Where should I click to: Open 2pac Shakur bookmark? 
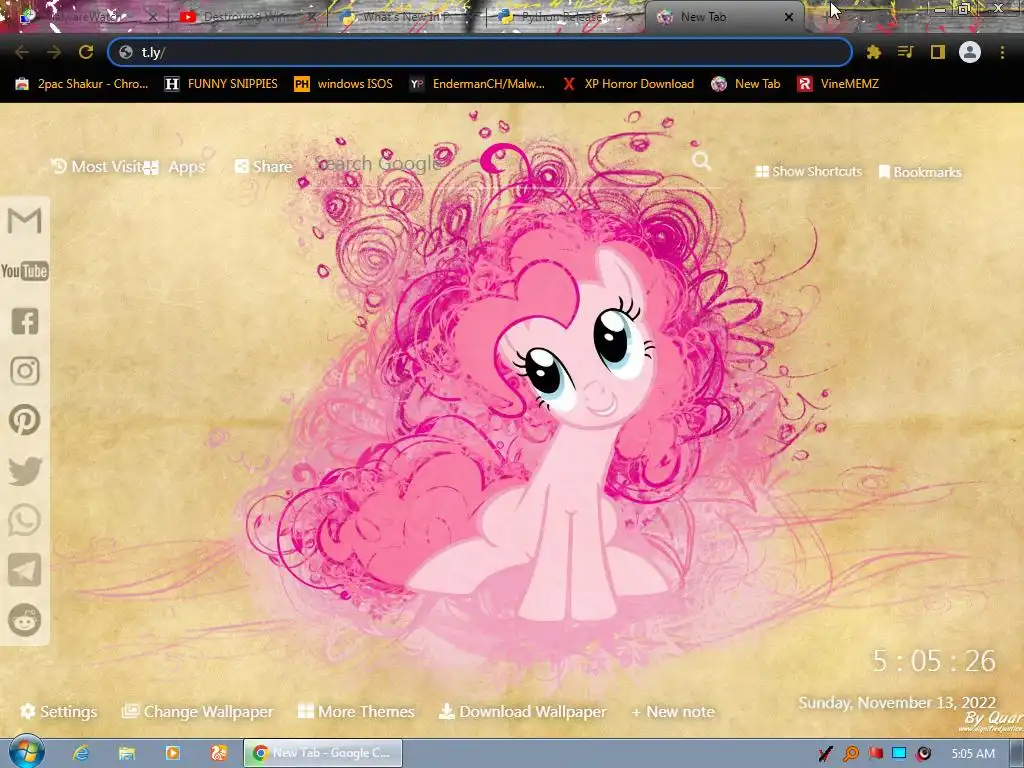(82, 84)
